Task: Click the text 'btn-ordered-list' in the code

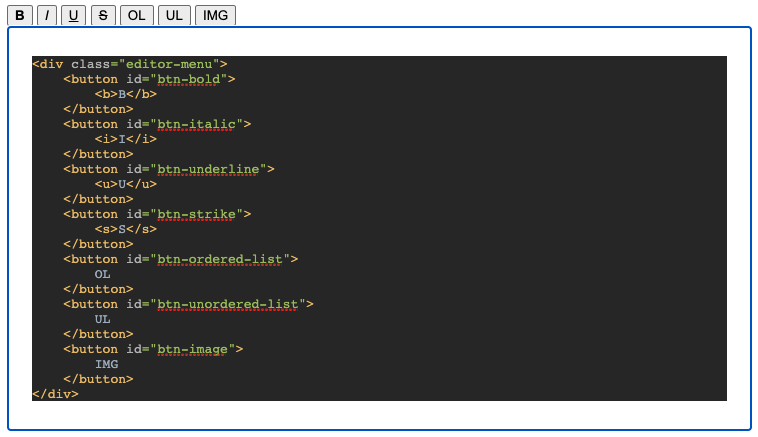Action: pos(220,259)
